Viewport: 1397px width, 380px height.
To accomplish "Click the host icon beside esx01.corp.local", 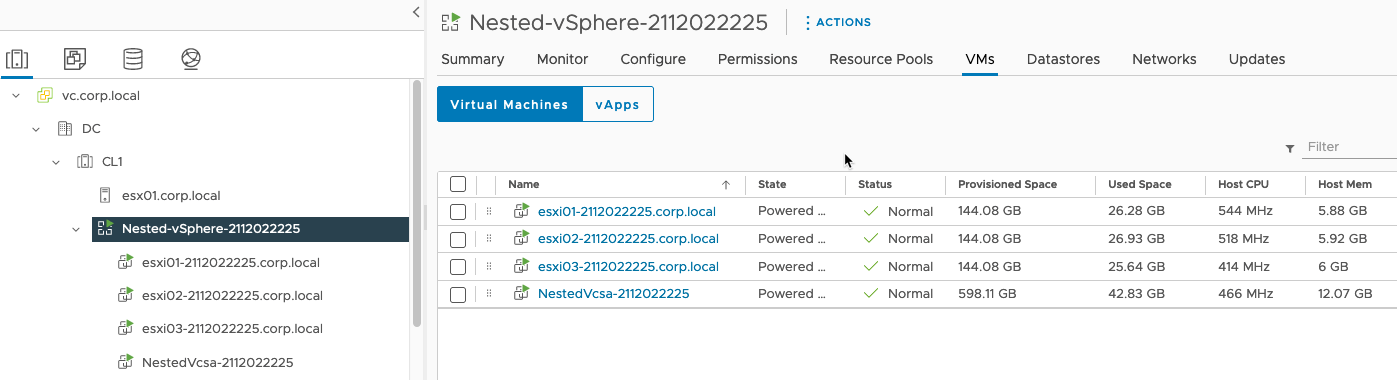I will (x=105, y=195).
